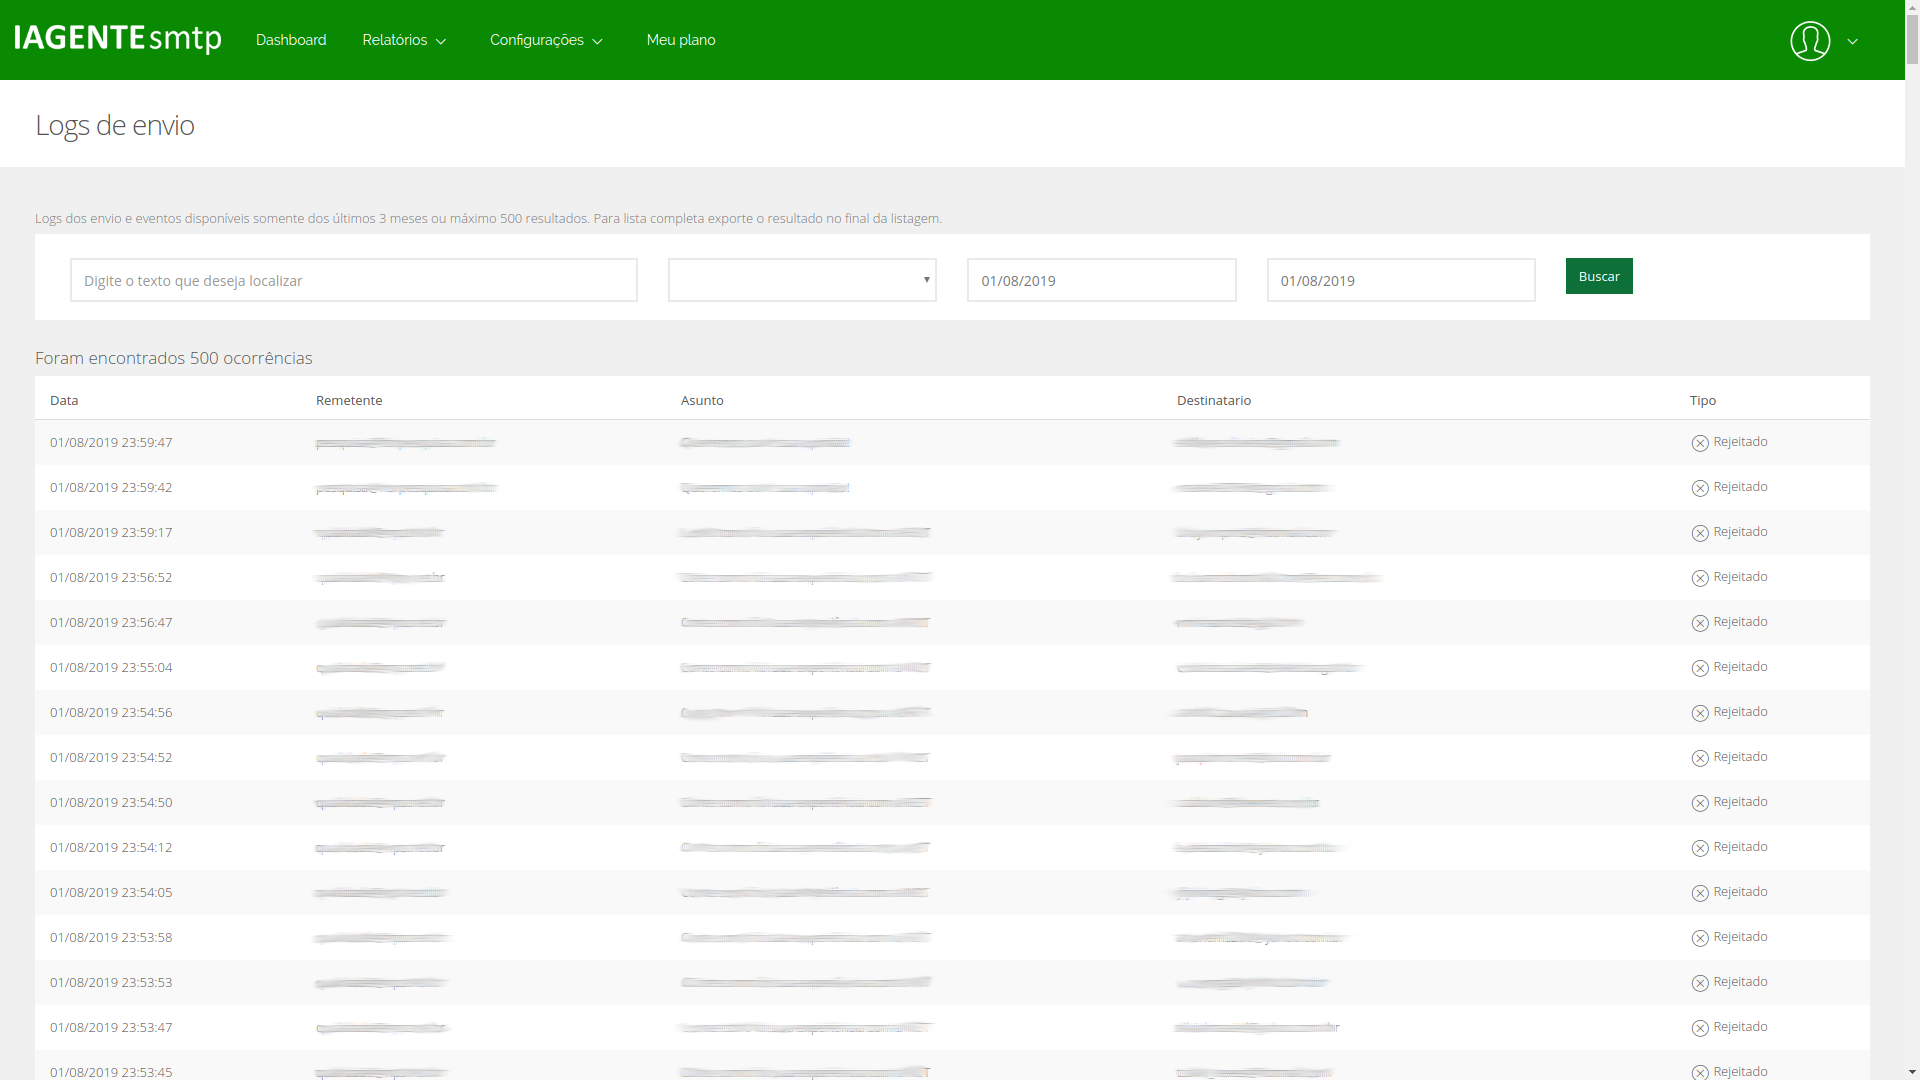Click the Tipo column header
This screenshot has width=1920, height=1080.
coord(1703,400)
